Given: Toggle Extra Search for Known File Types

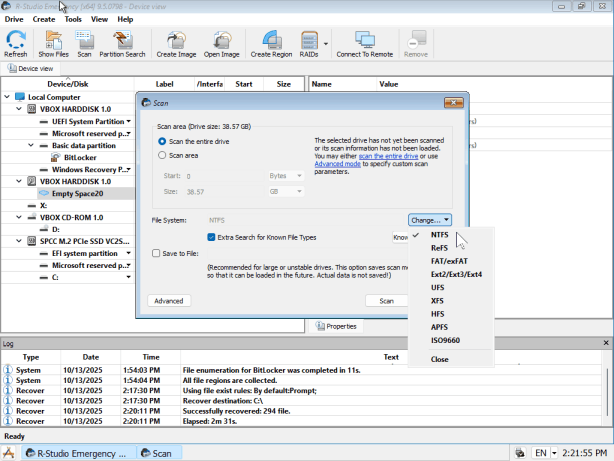Looking at the screenshot, I should (212, 237).
